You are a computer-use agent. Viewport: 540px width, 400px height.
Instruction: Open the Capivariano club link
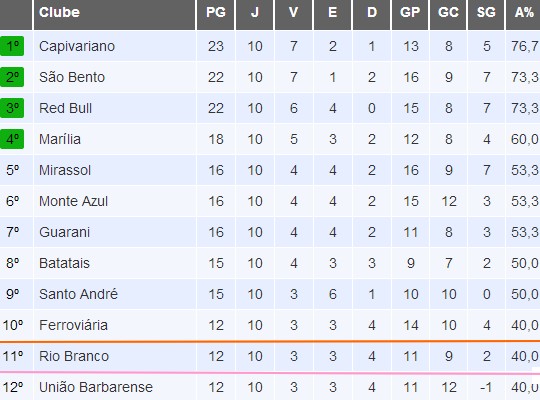77,46
